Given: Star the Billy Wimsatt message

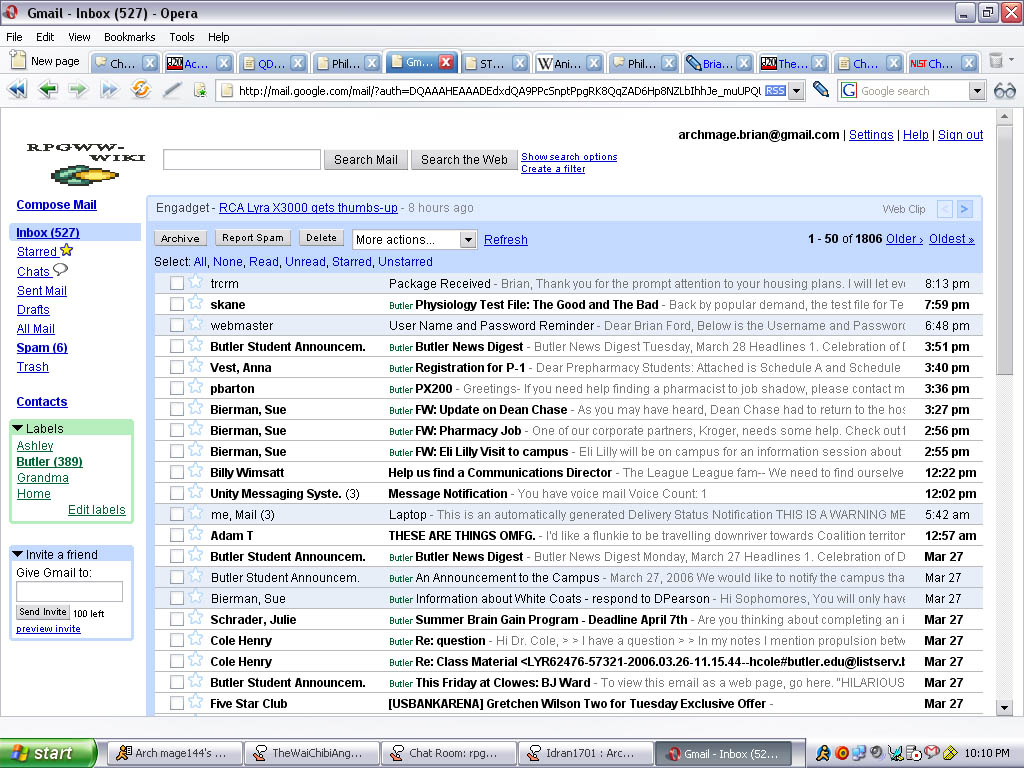Looking at the screenshot, I should 195,471.
